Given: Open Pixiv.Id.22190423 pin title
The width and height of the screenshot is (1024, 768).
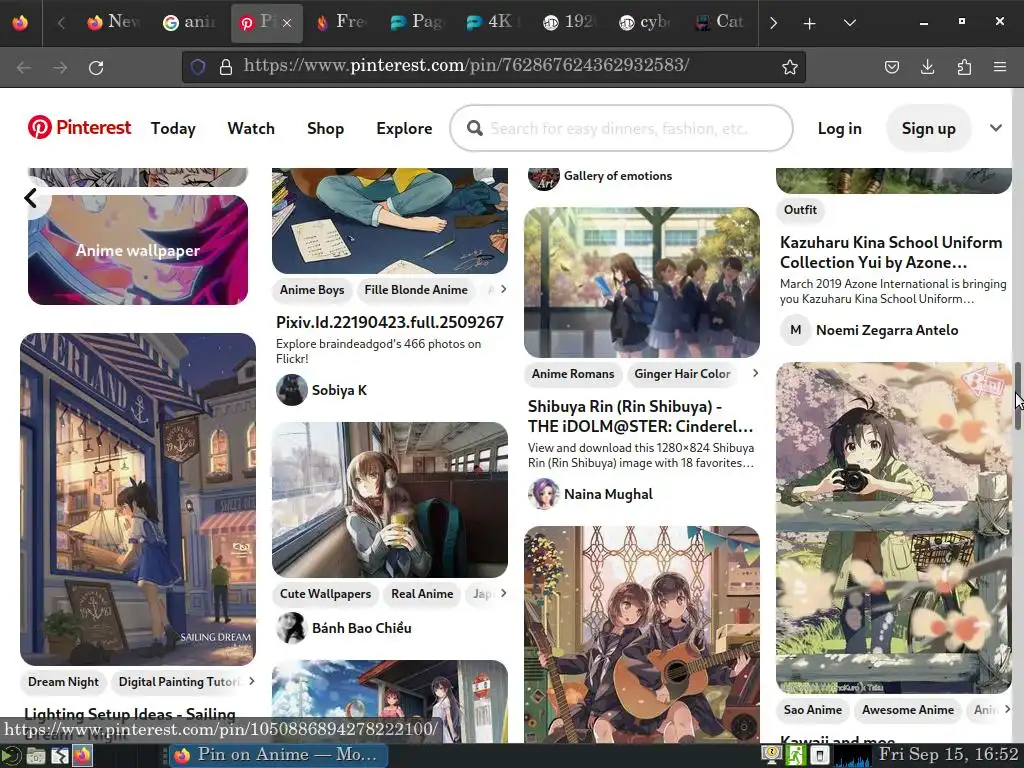Looking at the screenshot, I should click(389, 322).
